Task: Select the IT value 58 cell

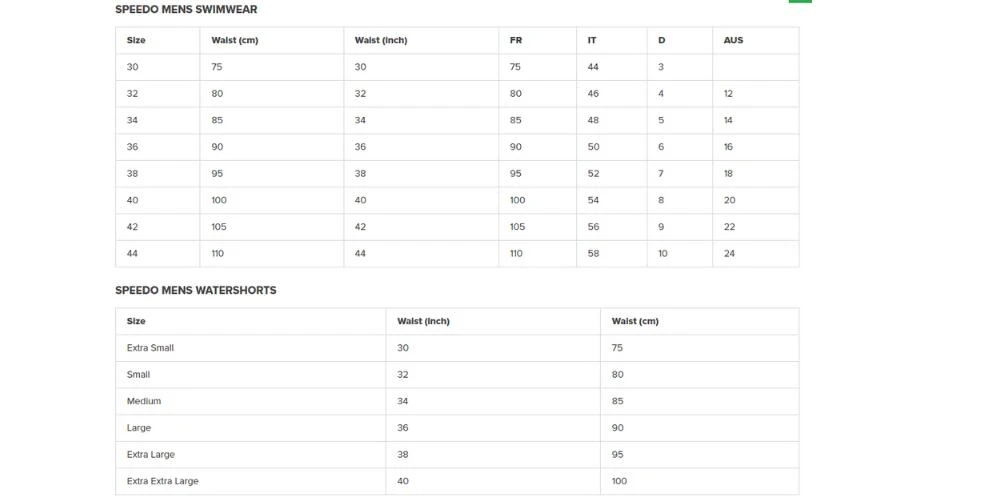Action: pos(593,254)
